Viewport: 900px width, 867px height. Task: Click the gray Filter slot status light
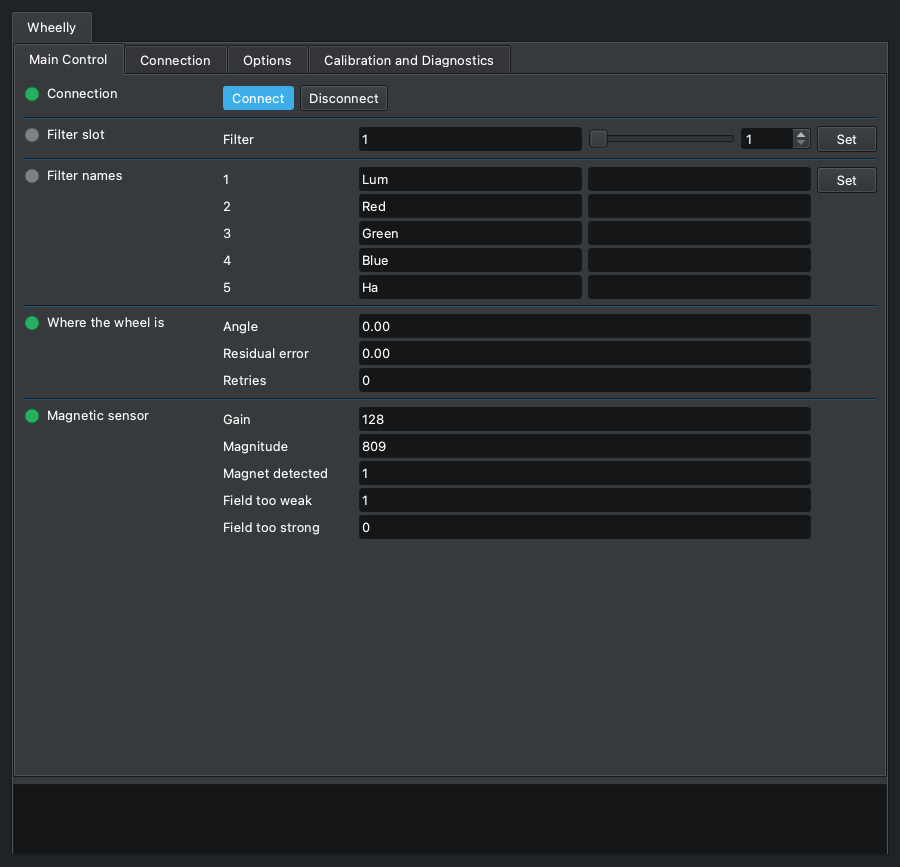coord(32,135)
